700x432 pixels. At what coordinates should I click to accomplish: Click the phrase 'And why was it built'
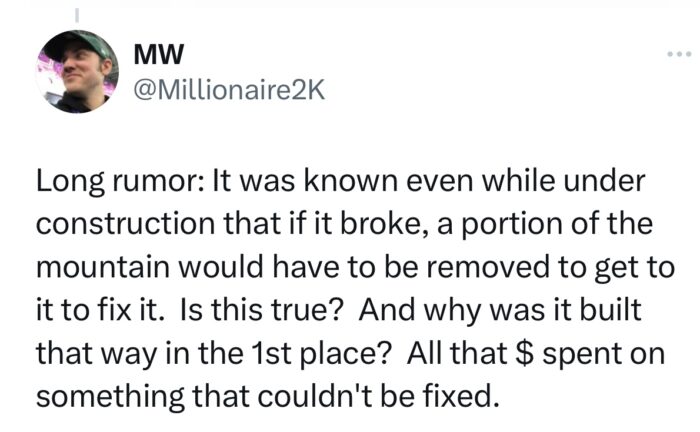(500, 310)
